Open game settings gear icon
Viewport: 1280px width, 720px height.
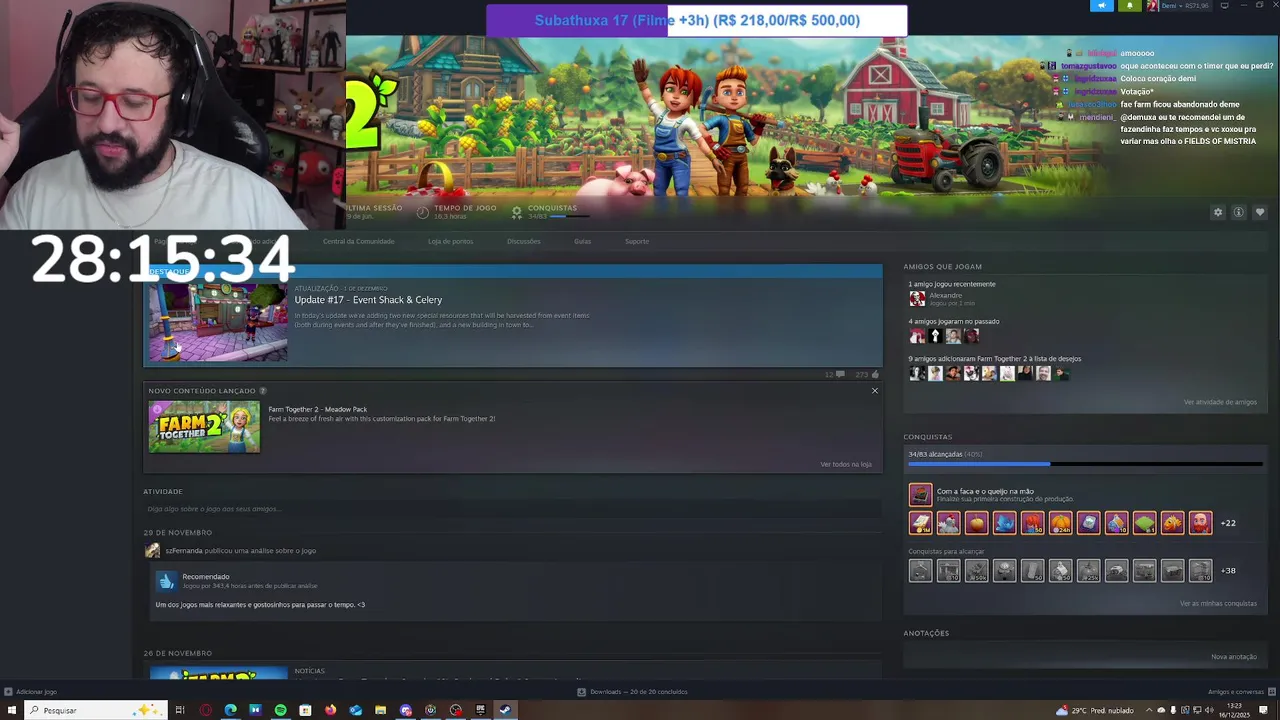1218,212
